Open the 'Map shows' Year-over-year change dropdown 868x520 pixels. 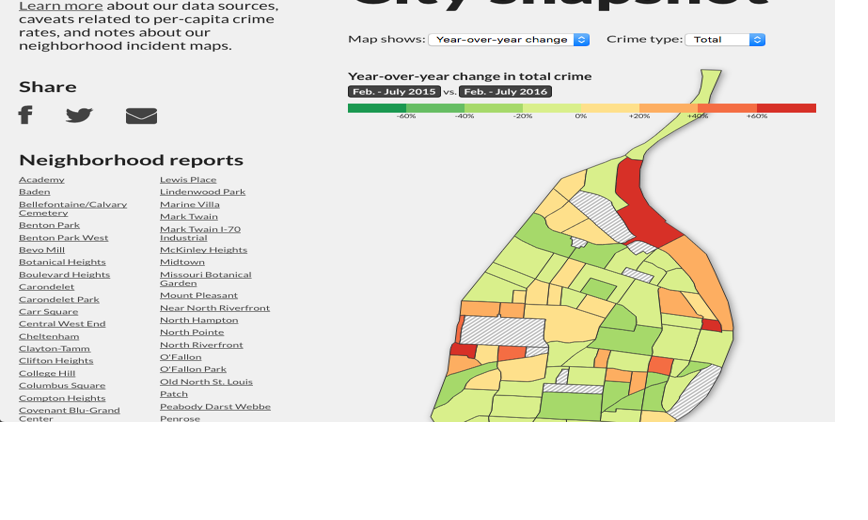coord(509,40)
